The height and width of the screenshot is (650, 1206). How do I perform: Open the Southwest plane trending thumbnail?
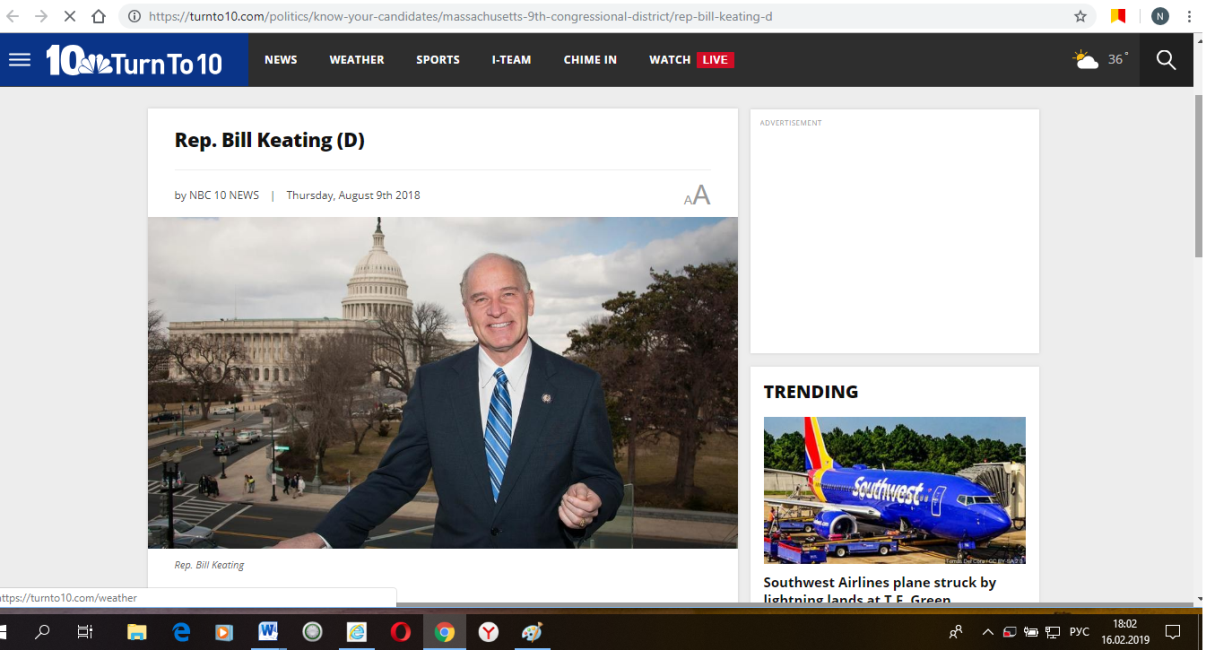tap(894, 491)
